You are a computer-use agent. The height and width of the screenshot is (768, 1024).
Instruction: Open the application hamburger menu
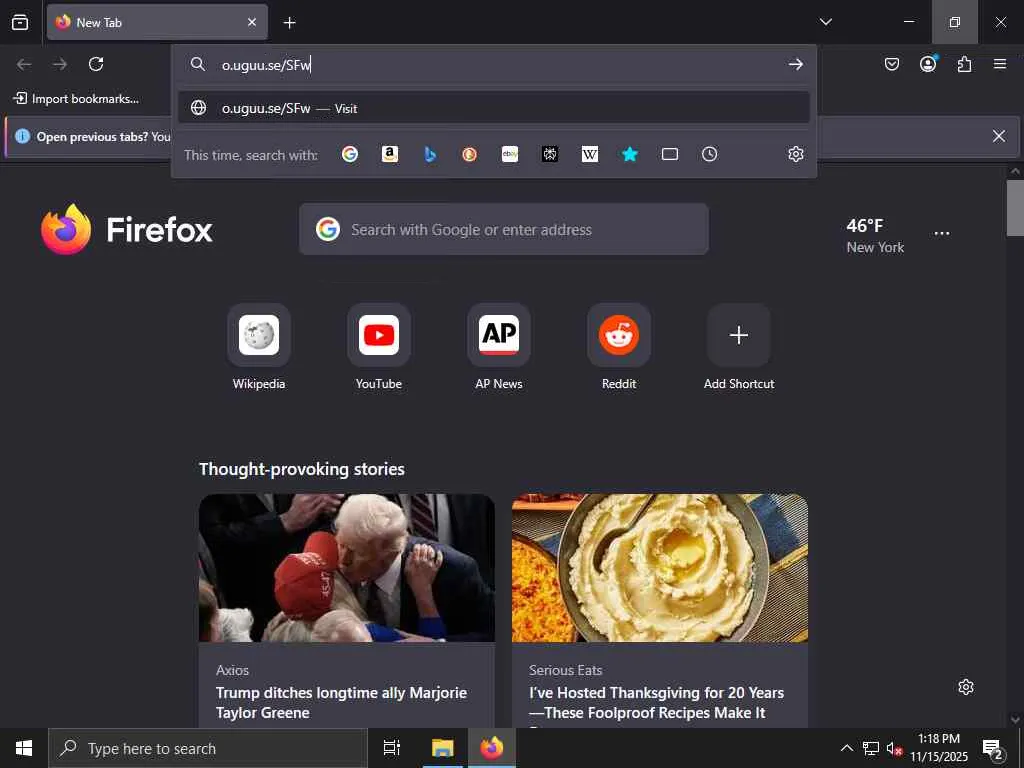pyautogui.click(x=1000, y=64)
